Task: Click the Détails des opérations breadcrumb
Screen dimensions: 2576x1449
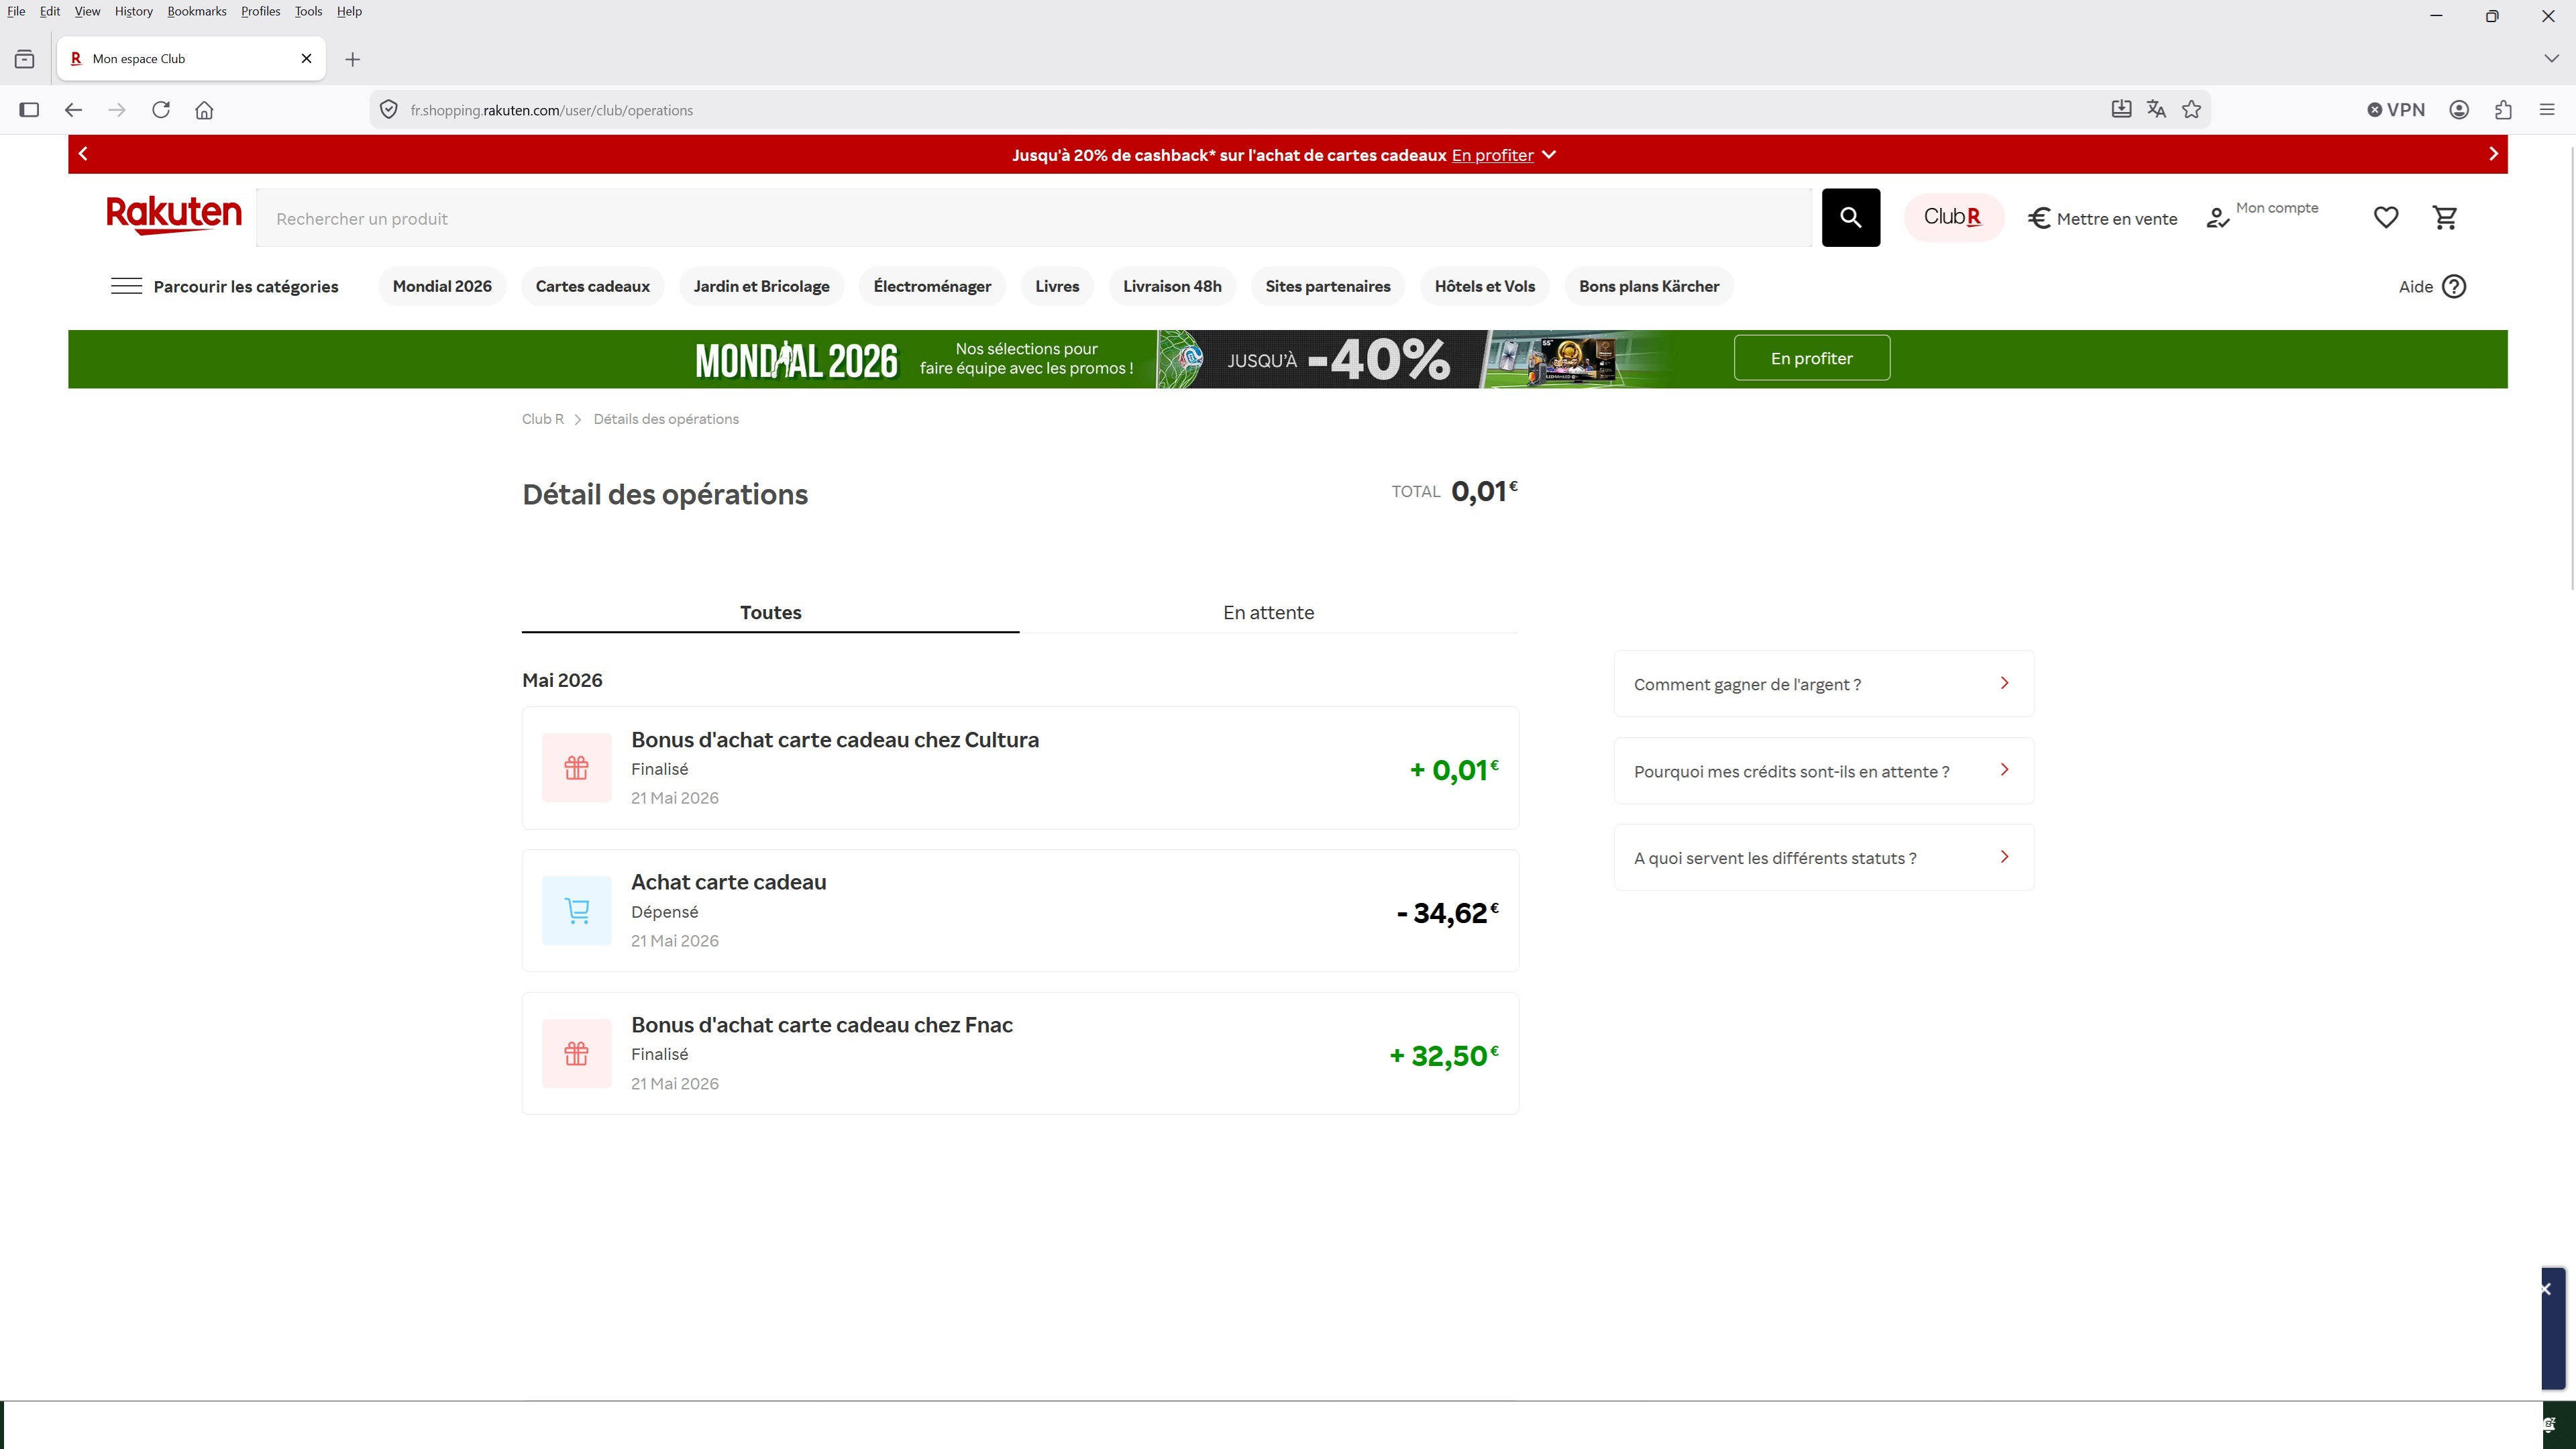Action: coord(666,419)
